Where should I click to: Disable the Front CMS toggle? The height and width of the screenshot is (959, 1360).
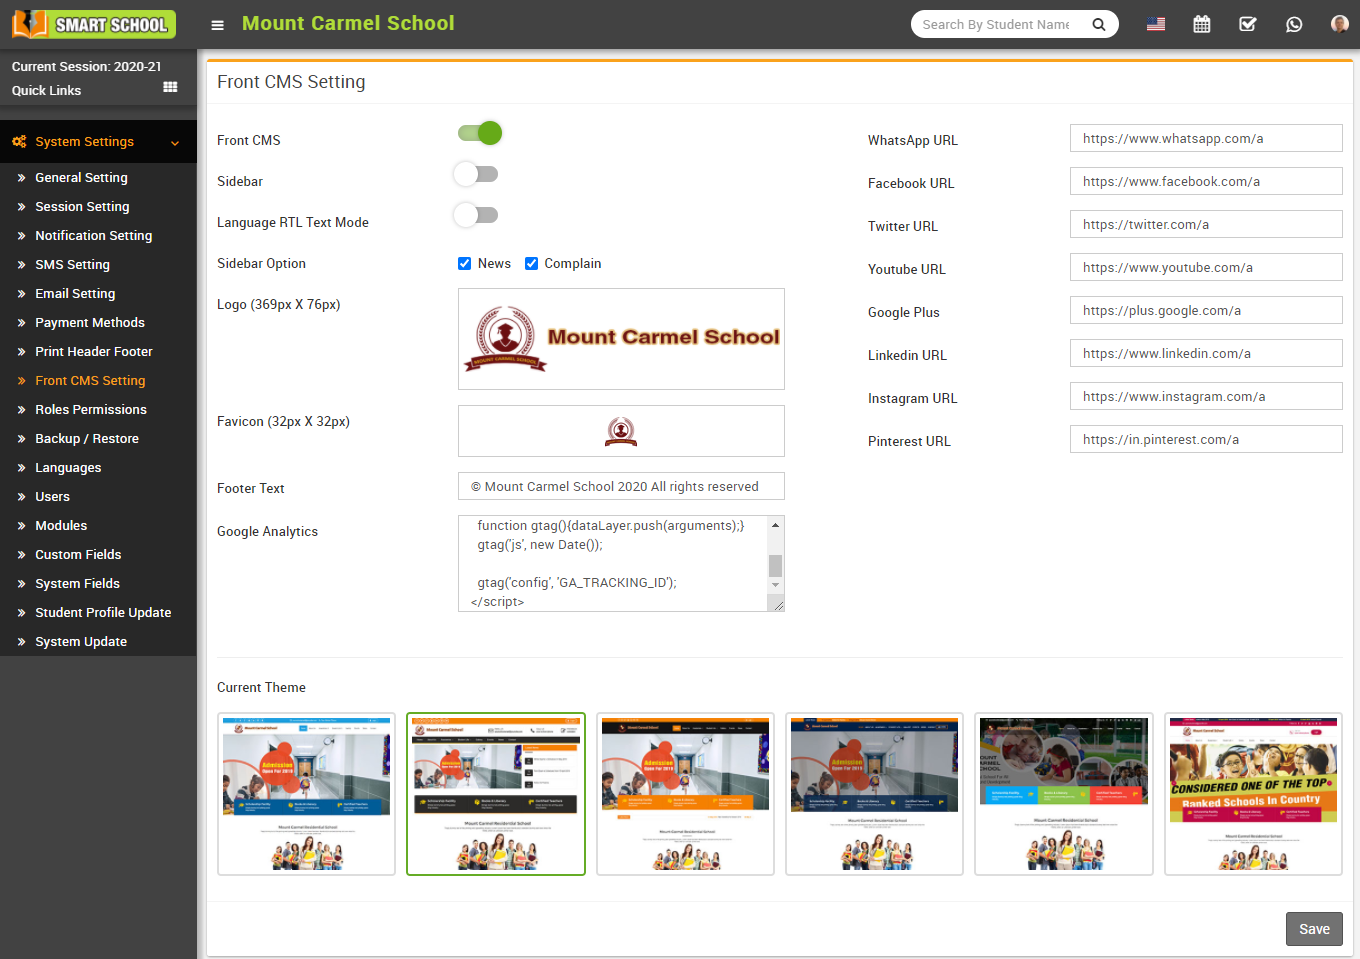[479, 132]
